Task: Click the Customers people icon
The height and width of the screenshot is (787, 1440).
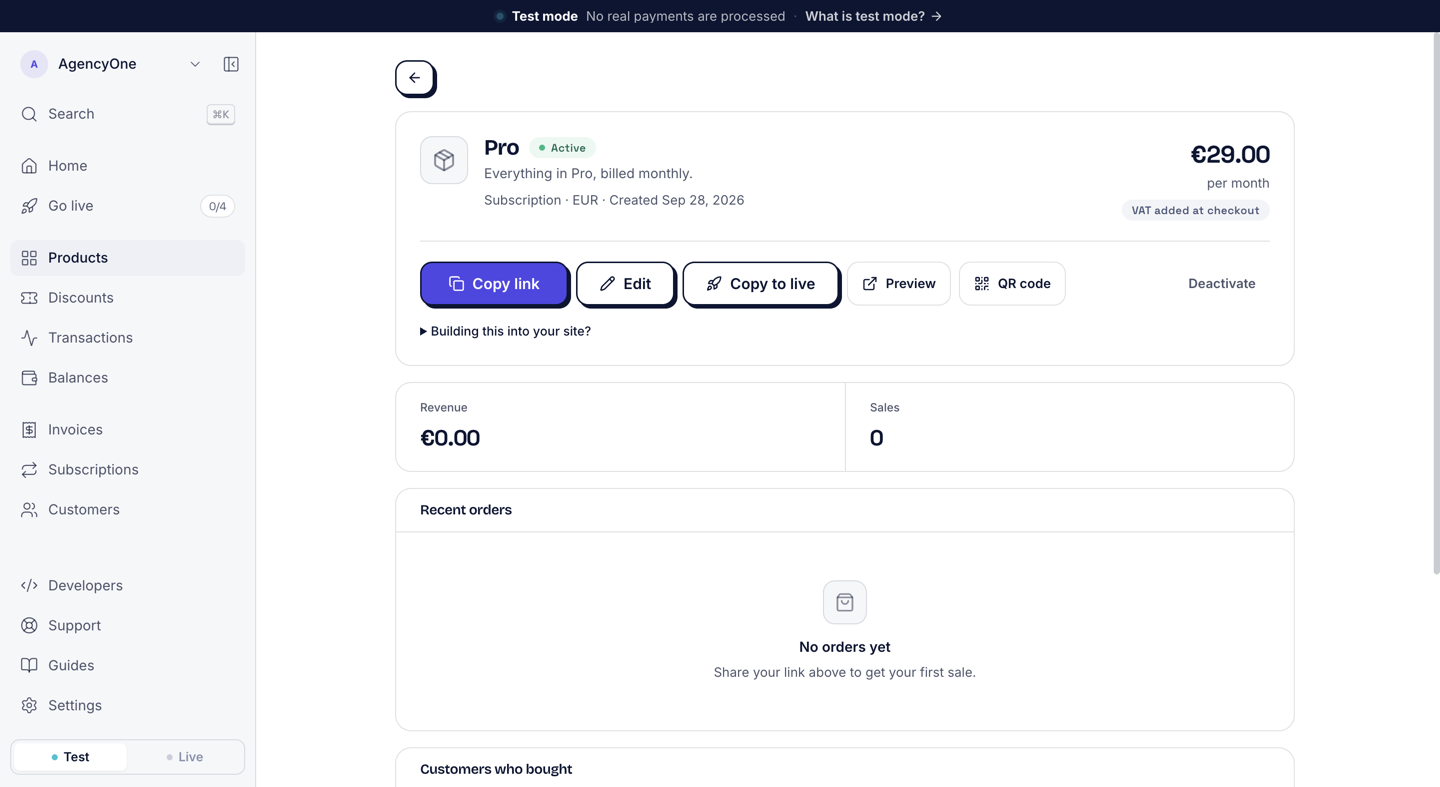Action: 29,510
